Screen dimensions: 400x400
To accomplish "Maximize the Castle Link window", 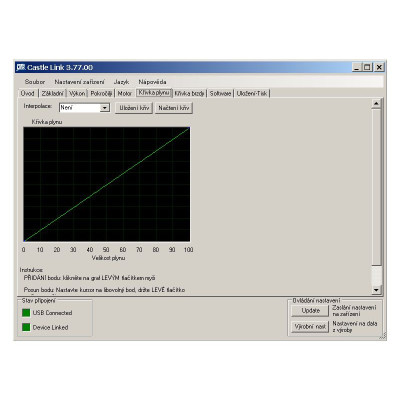I will (x=367, y=67).
